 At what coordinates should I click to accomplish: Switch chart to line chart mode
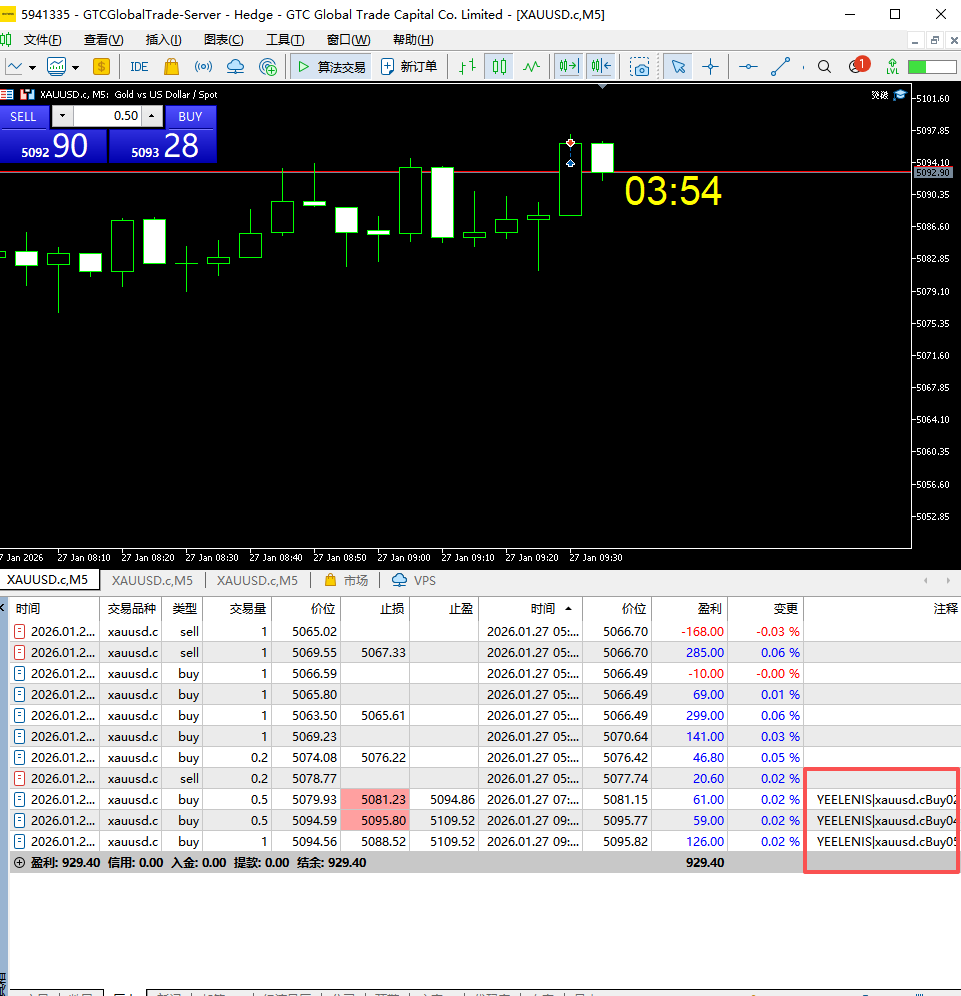click(x=531, y=67)
